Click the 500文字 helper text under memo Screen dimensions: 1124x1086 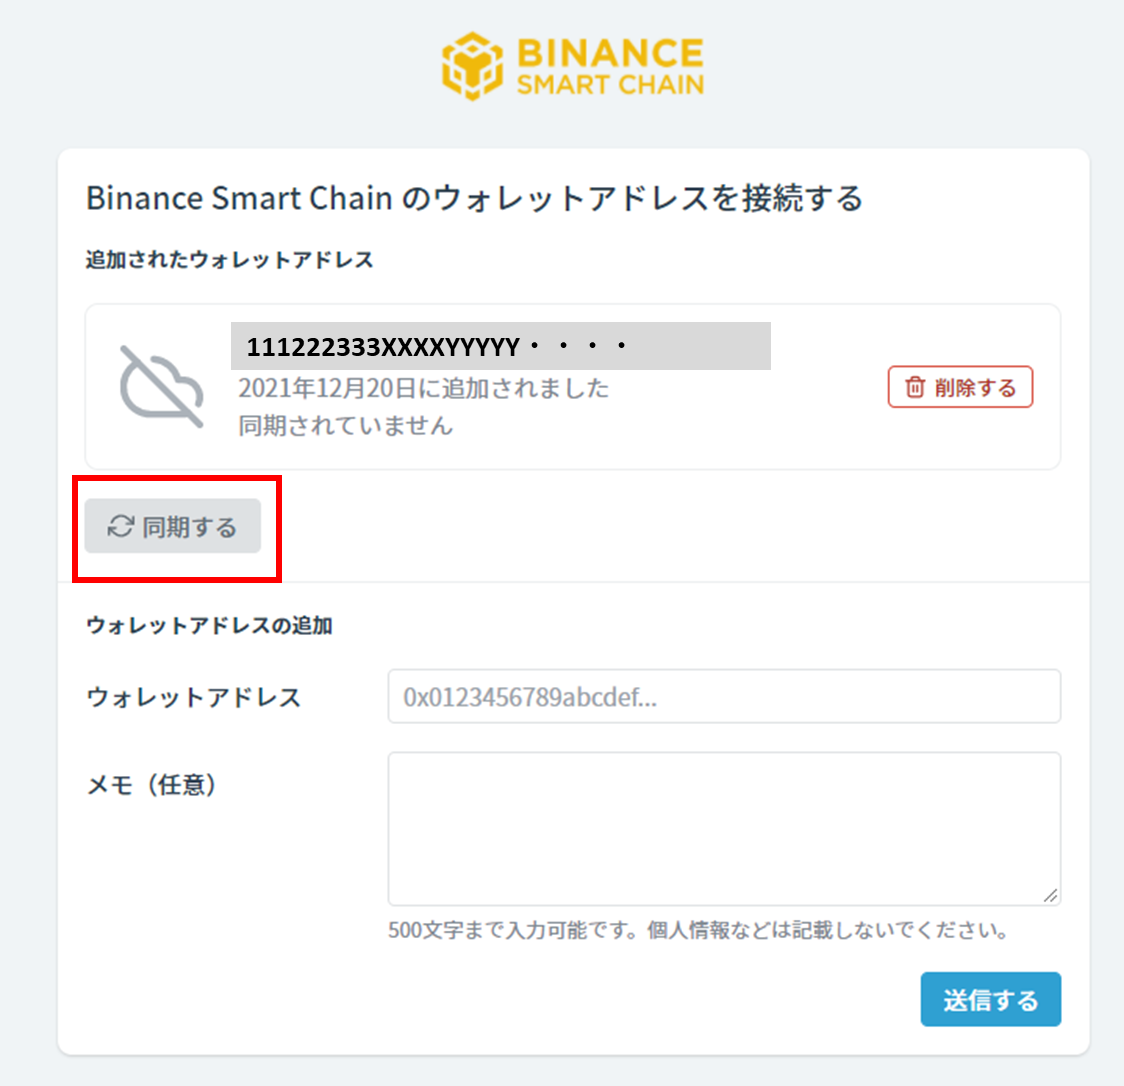698,930
